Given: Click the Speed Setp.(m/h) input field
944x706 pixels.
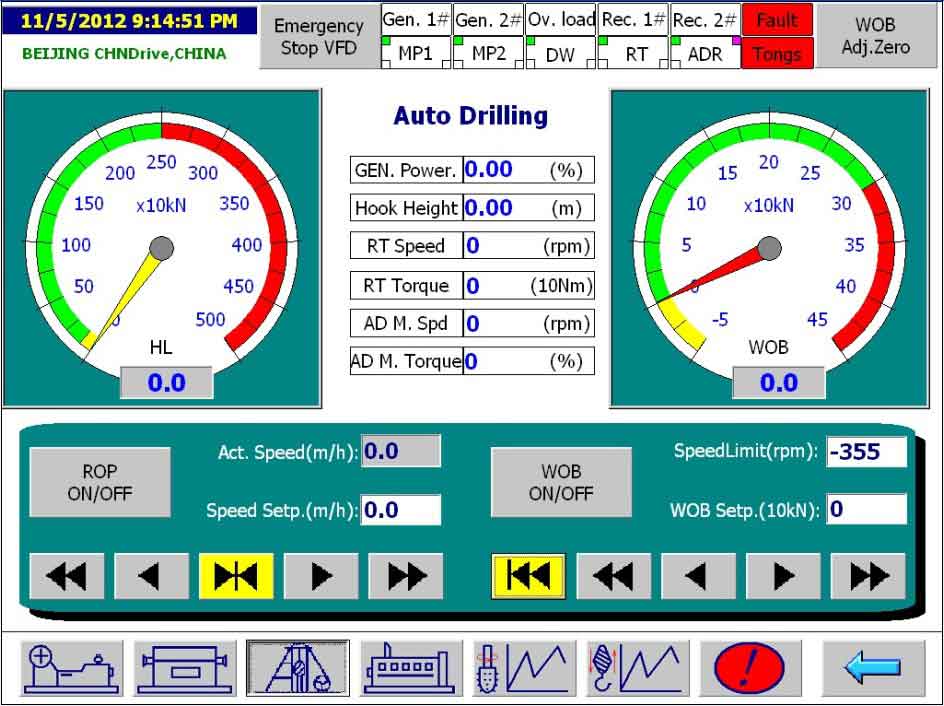Looking at the screenshot, I should pyautogui.click(x=400, y=510).
